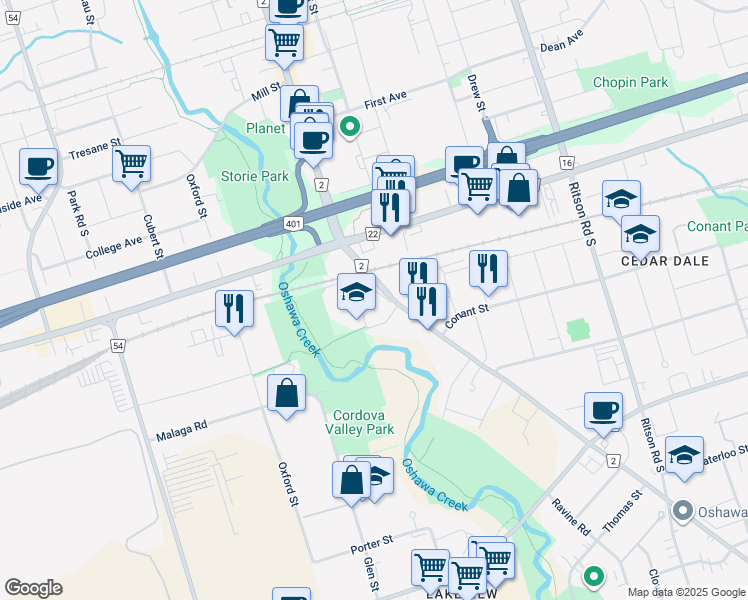Click the Chopin Park label
Screen dimensions: 748x600
630,83
